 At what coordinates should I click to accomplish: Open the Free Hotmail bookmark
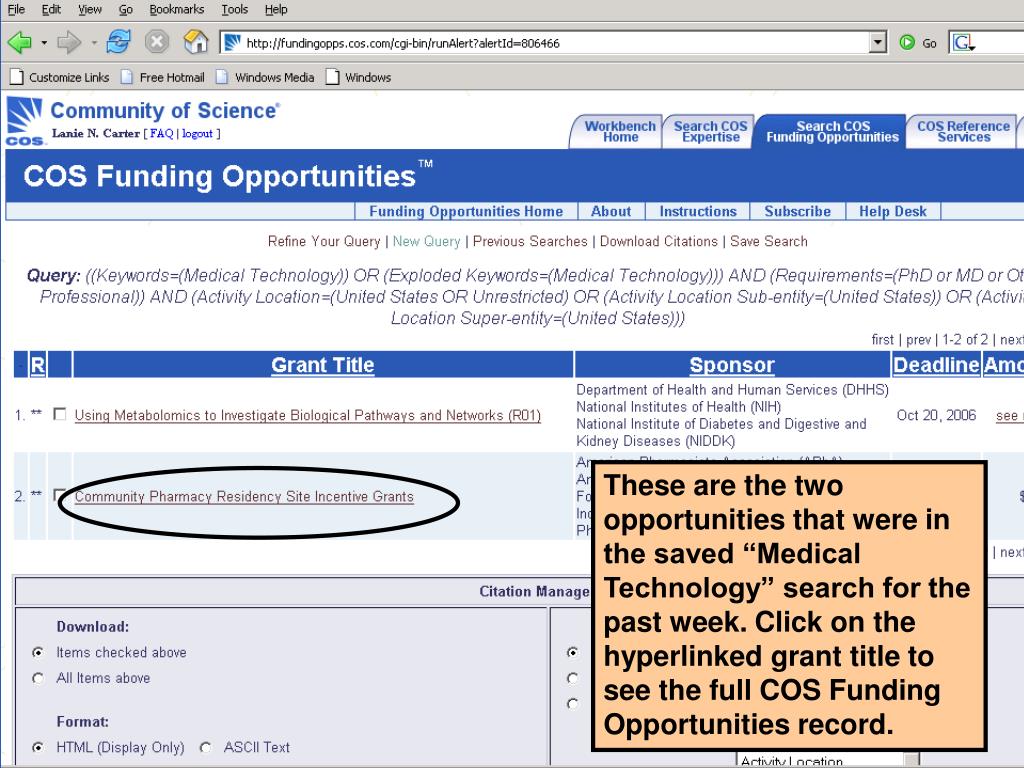coord(163,77)
